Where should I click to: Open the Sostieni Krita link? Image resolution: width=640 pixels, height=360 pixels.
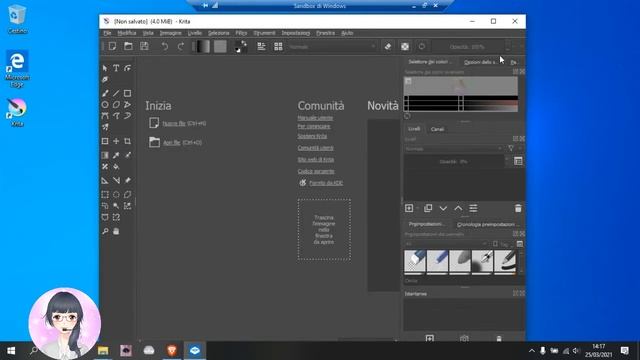point(312,136)
